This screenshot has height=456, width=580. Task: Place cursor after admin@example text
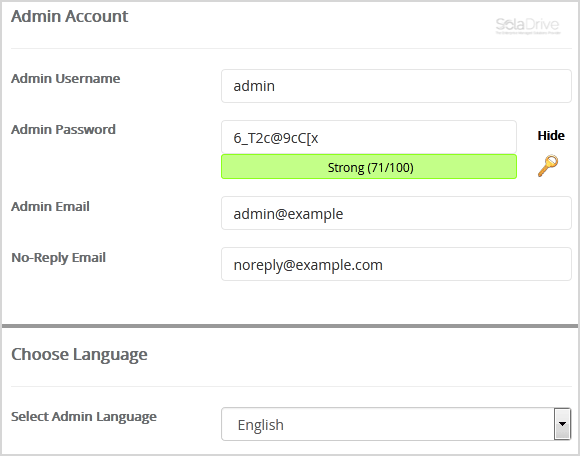click(344, 214)
